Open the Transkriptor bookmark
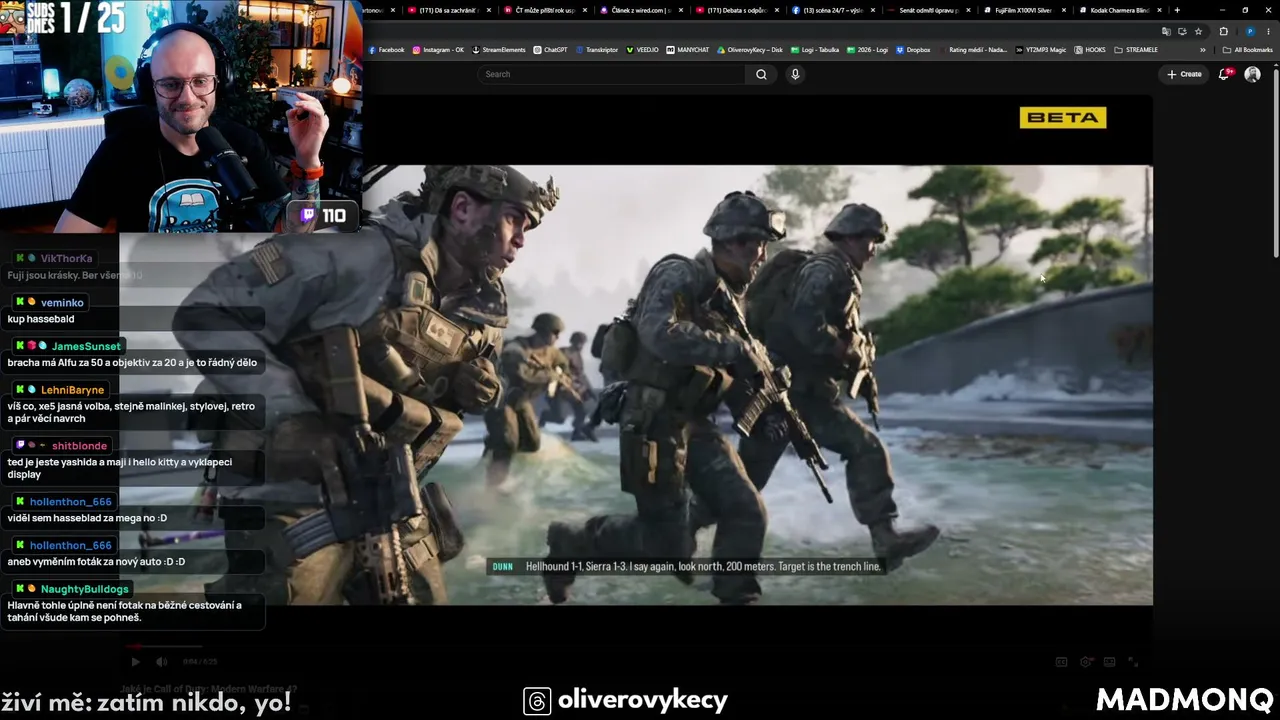The width and height of the screenshot is (1280, 720). [597, 50]
